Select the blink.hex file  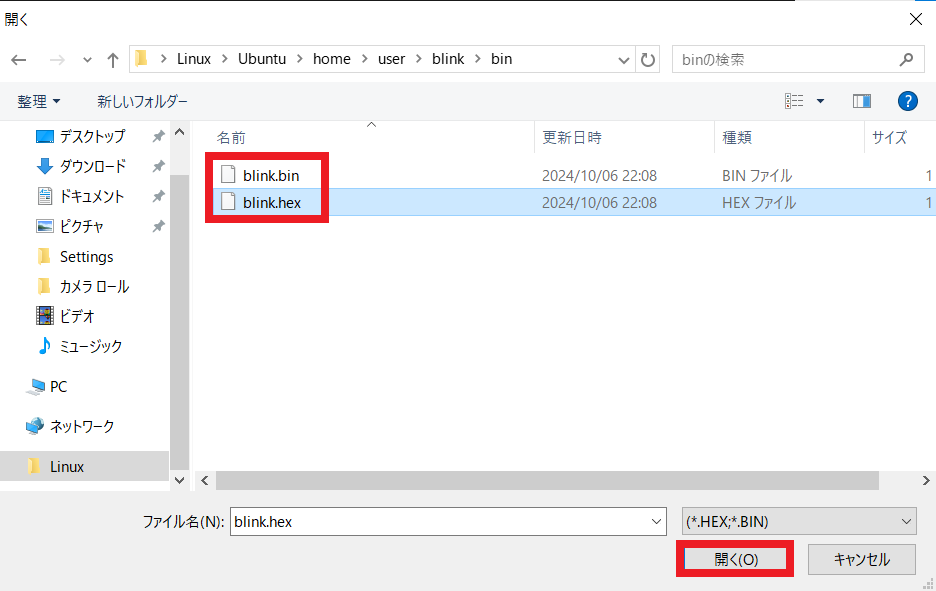click(272, 202)
